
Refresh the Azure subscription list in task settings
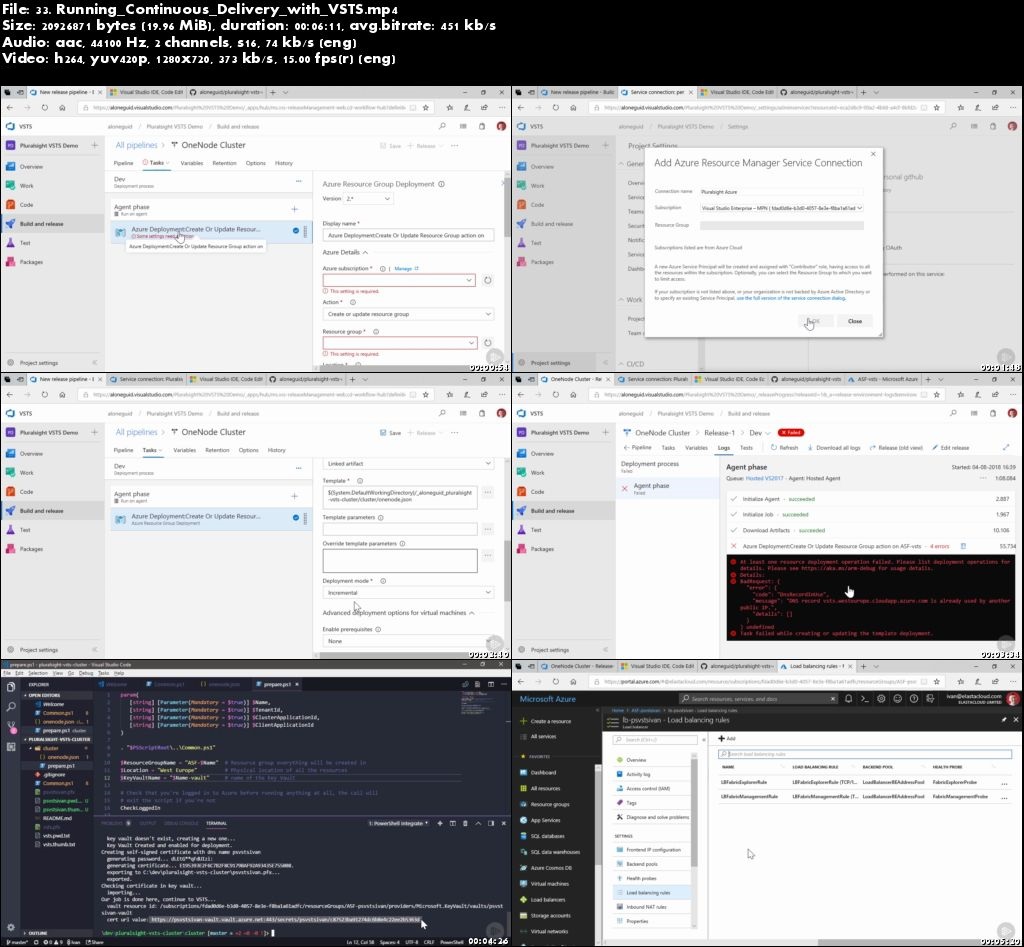point(487,280)
